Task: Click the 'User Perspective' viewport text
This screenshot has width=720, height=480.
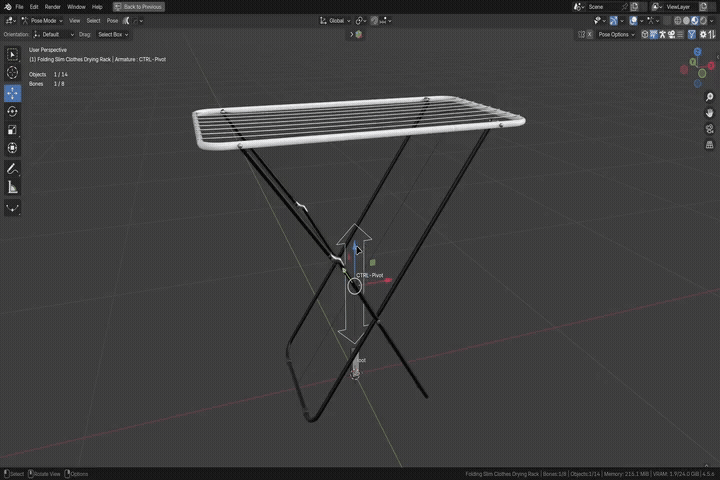Action: [x=48, y=50]
